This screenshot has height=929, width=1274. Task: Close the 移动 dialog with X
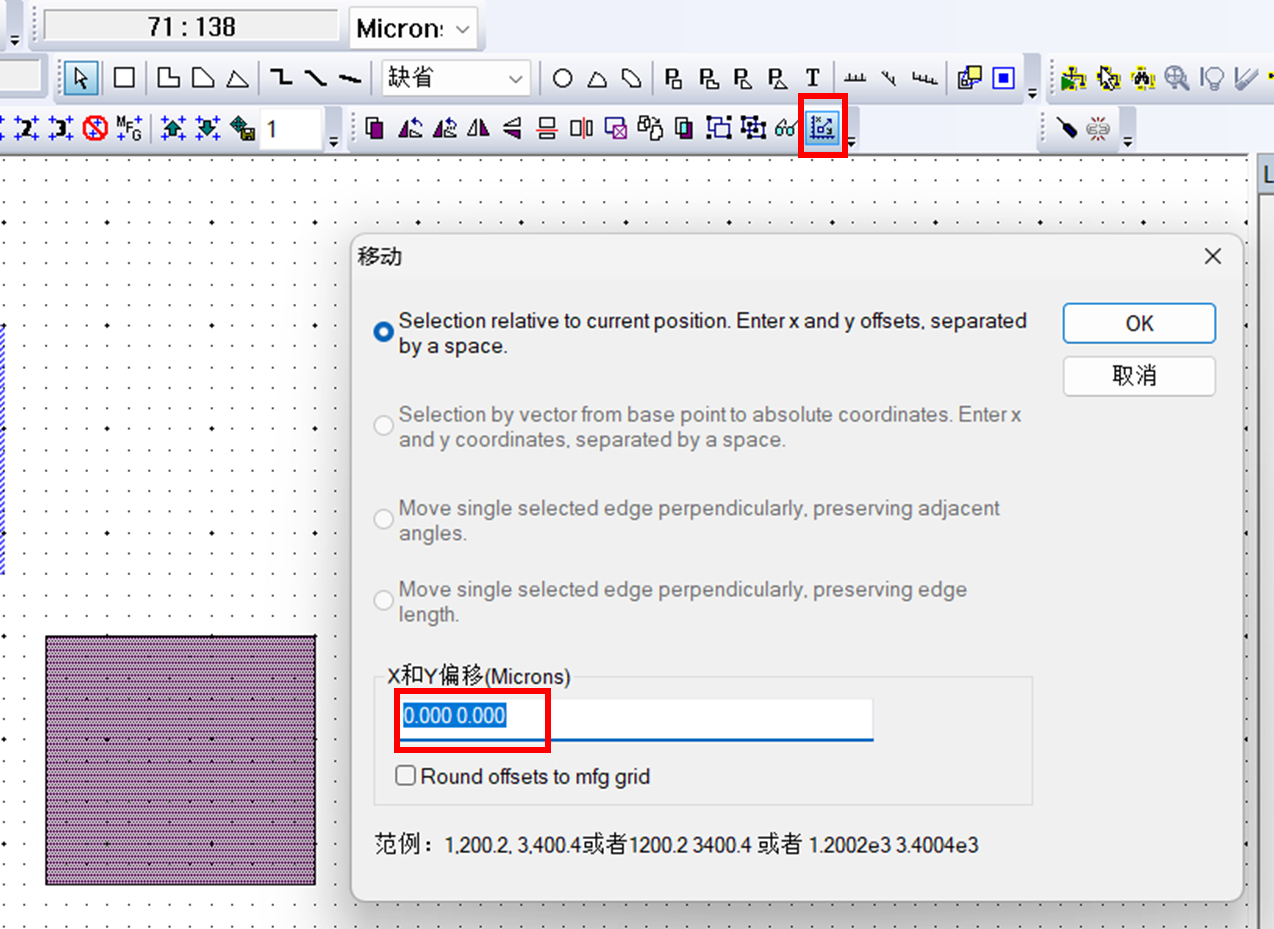1213,257
